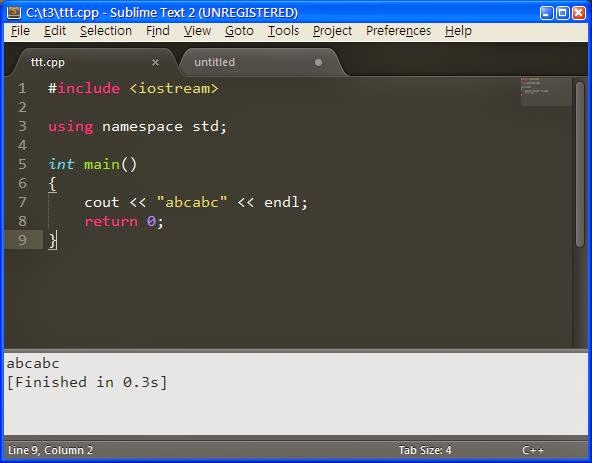
Task: Click line number 6 in the gutter
Action: (22, 183)
